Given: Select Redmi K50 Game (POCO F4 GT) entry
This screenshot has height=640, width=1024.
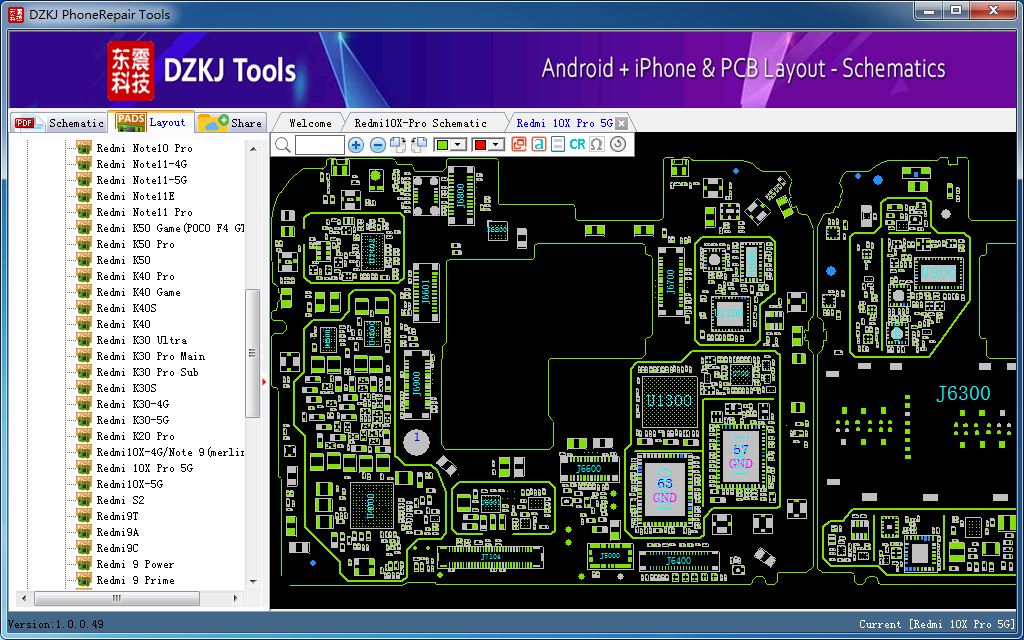Looking at the screenshot, I should pos(170,228).
